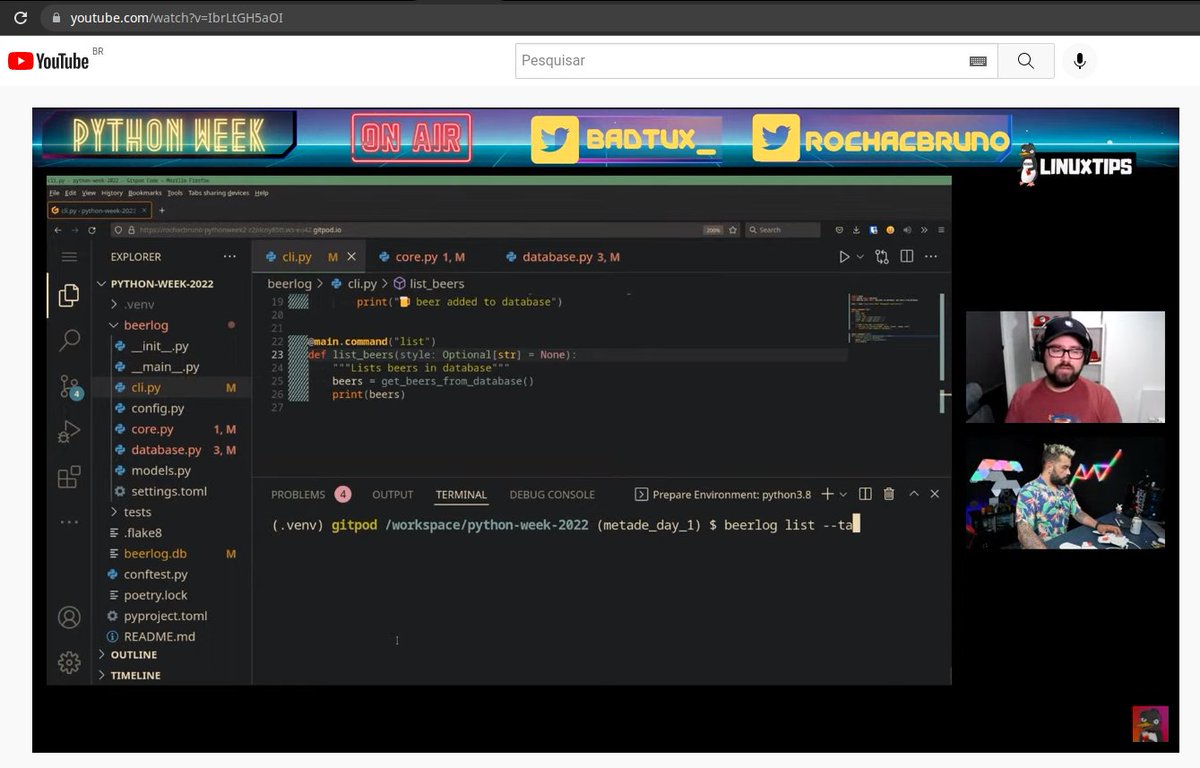Open Run and Debug view
Screen dimensions: 1200x768
69,432
